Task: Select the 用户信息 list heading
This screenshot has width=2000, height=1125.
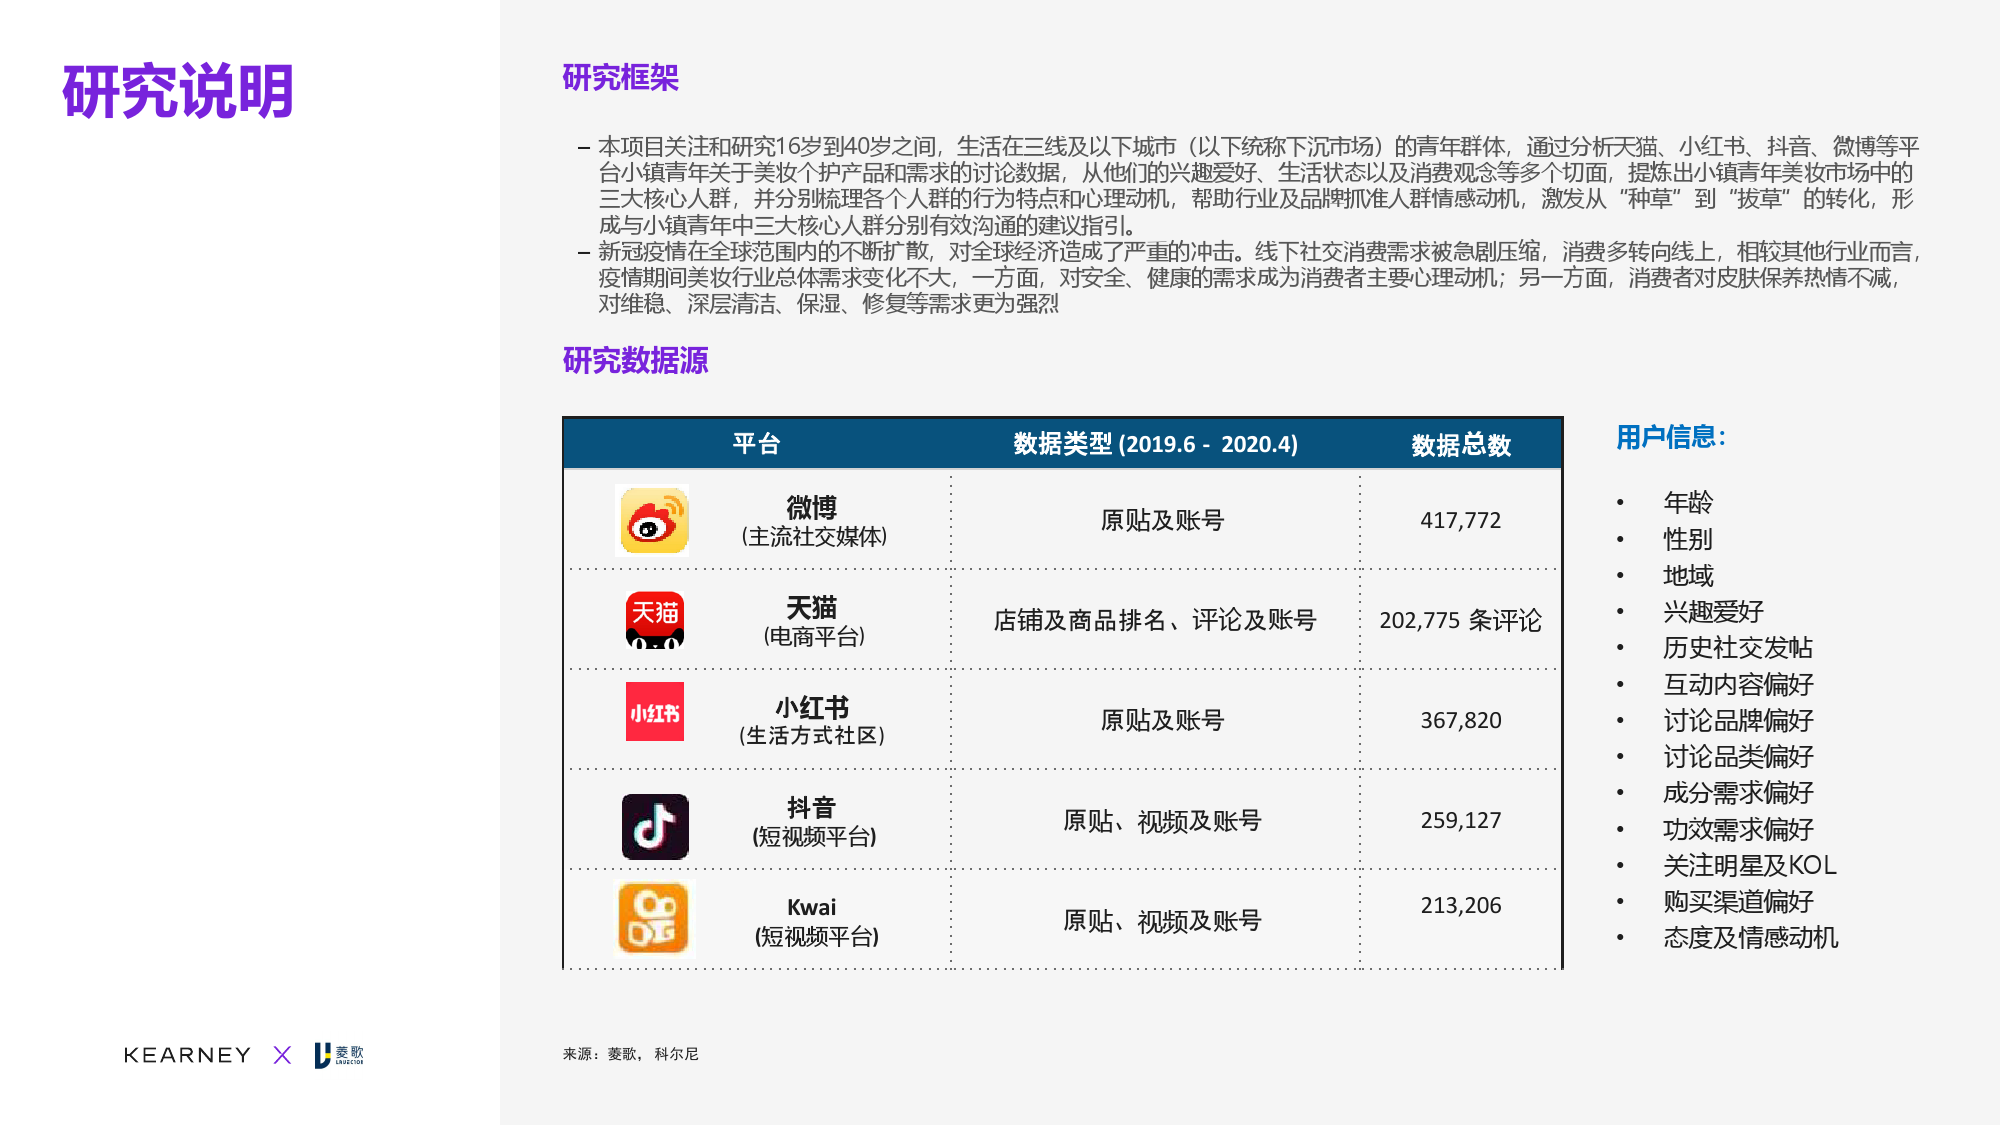Action: point(1670,437)
